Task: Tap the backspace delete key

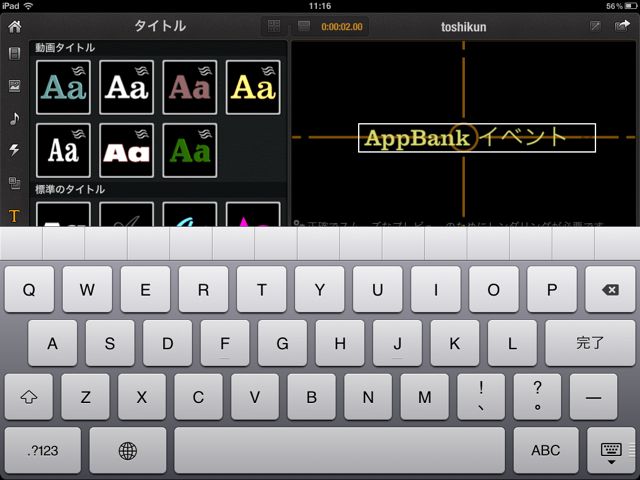Action: [x=610, y=289]
